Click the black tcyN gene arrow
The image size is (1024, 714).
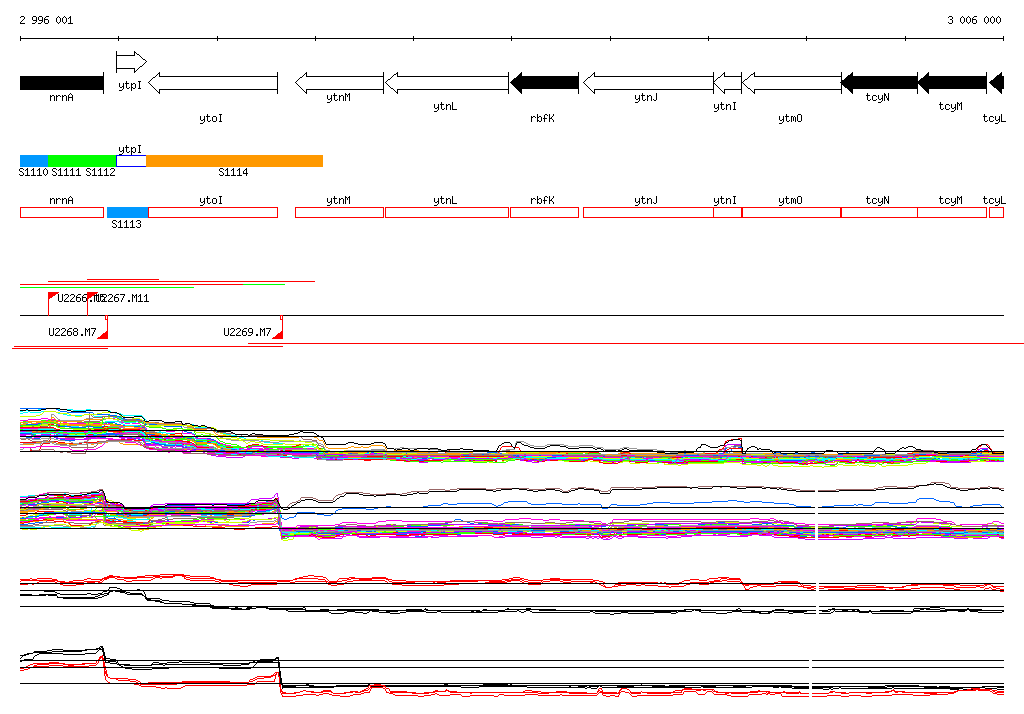pos(879,83)
